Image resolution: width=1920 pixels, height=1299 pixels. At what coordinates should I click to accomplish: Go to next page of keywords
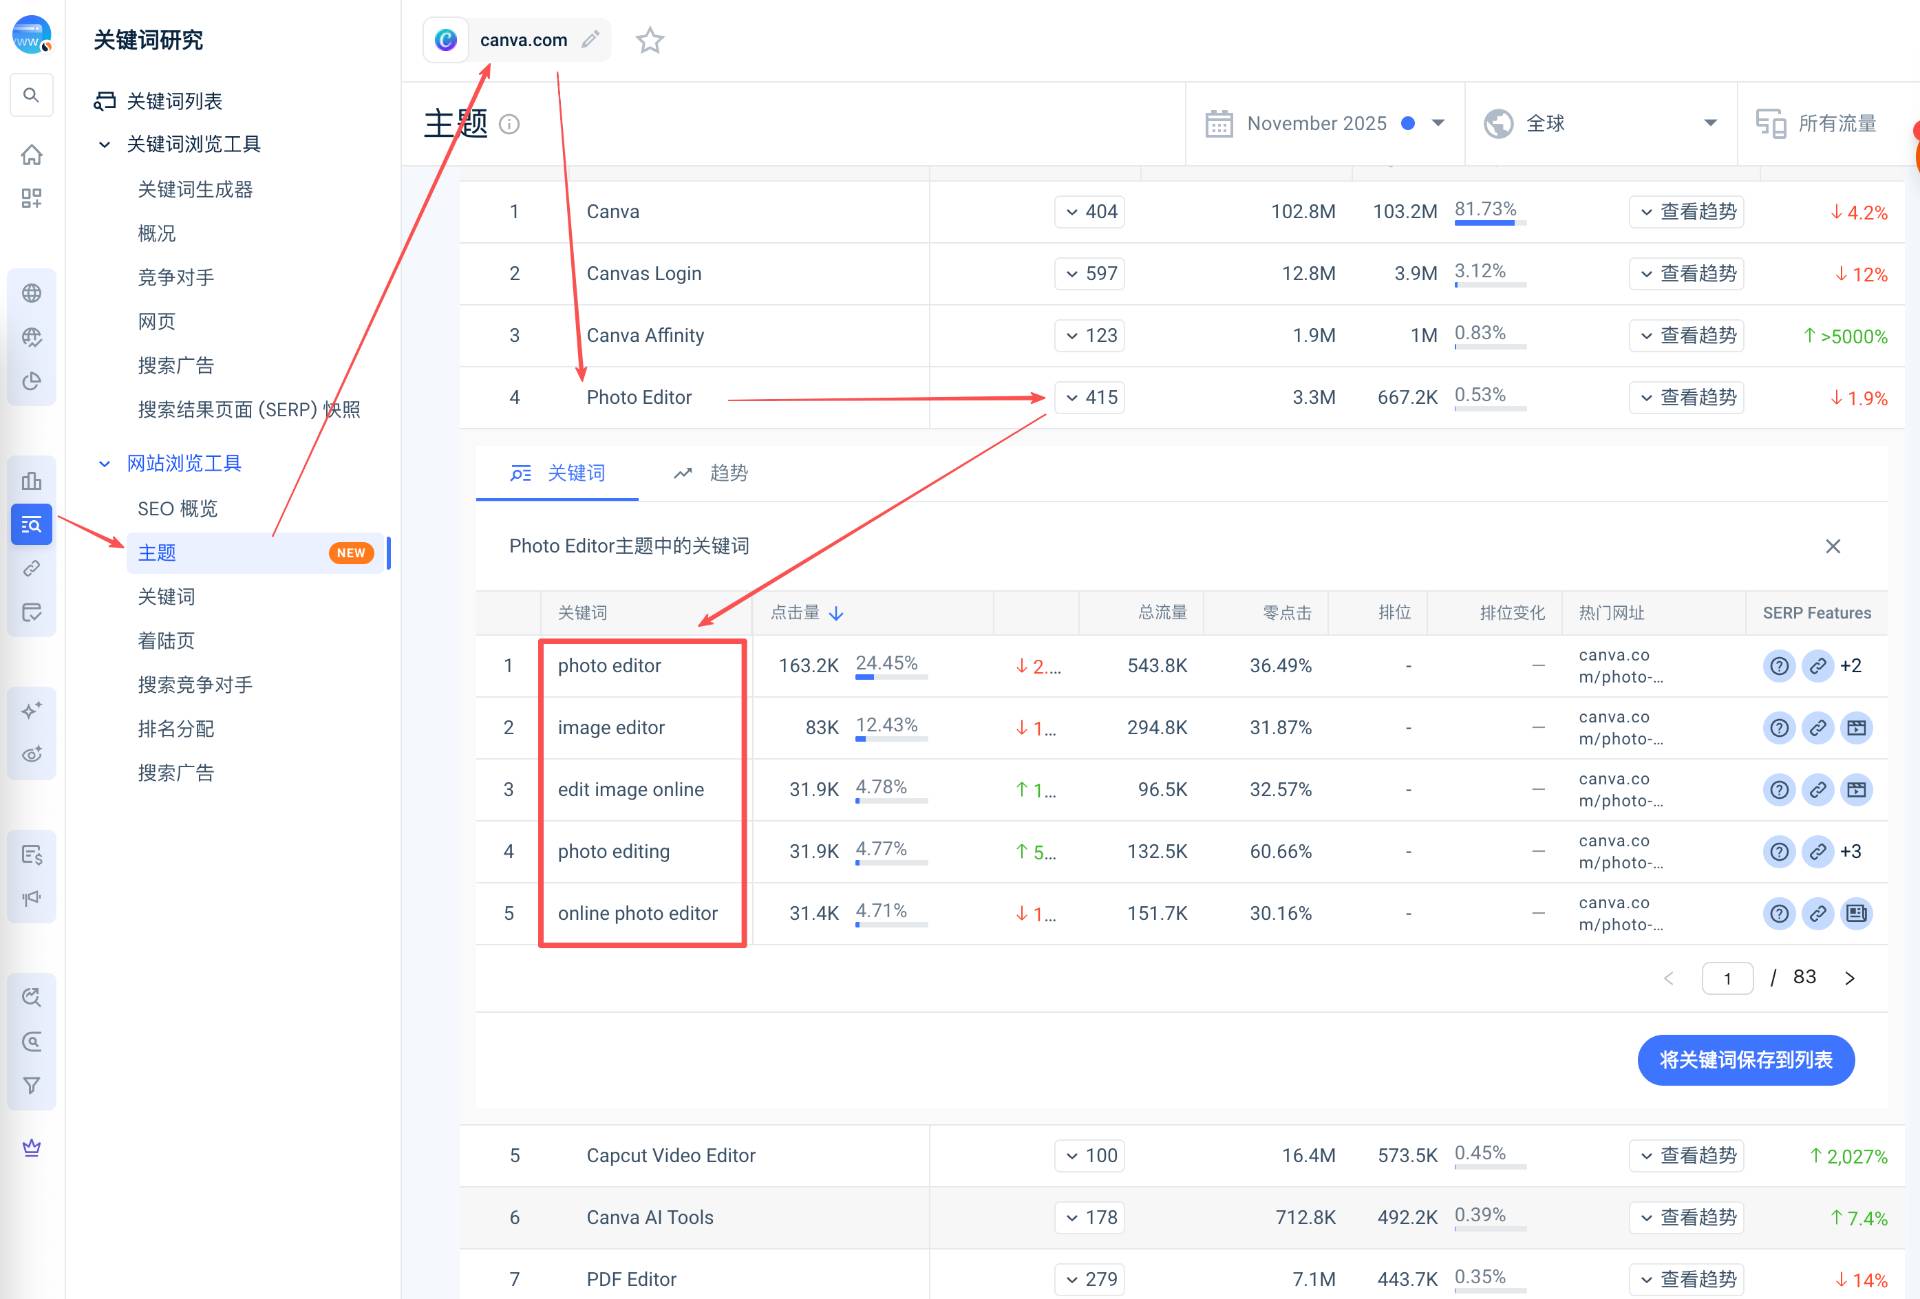click(1850, 978)
